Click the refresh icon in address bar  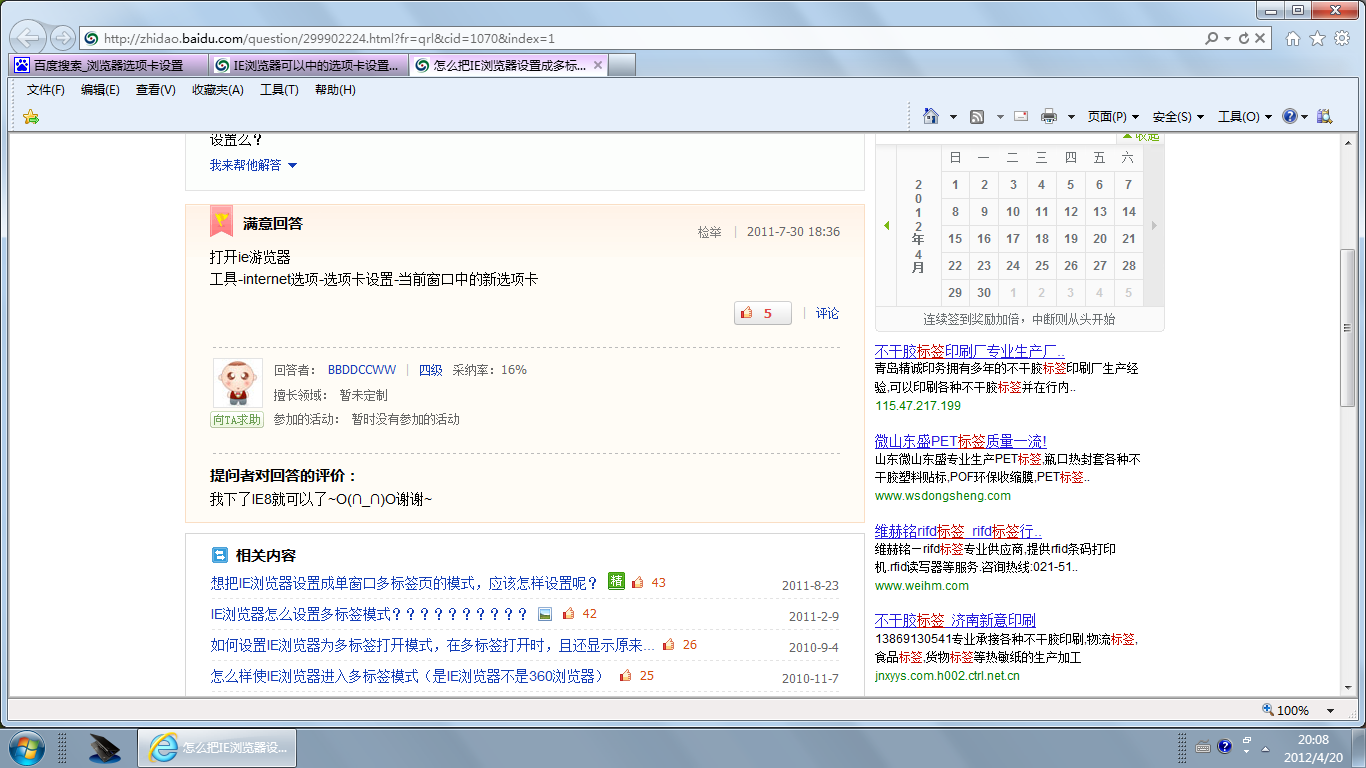coord(1244,38)
